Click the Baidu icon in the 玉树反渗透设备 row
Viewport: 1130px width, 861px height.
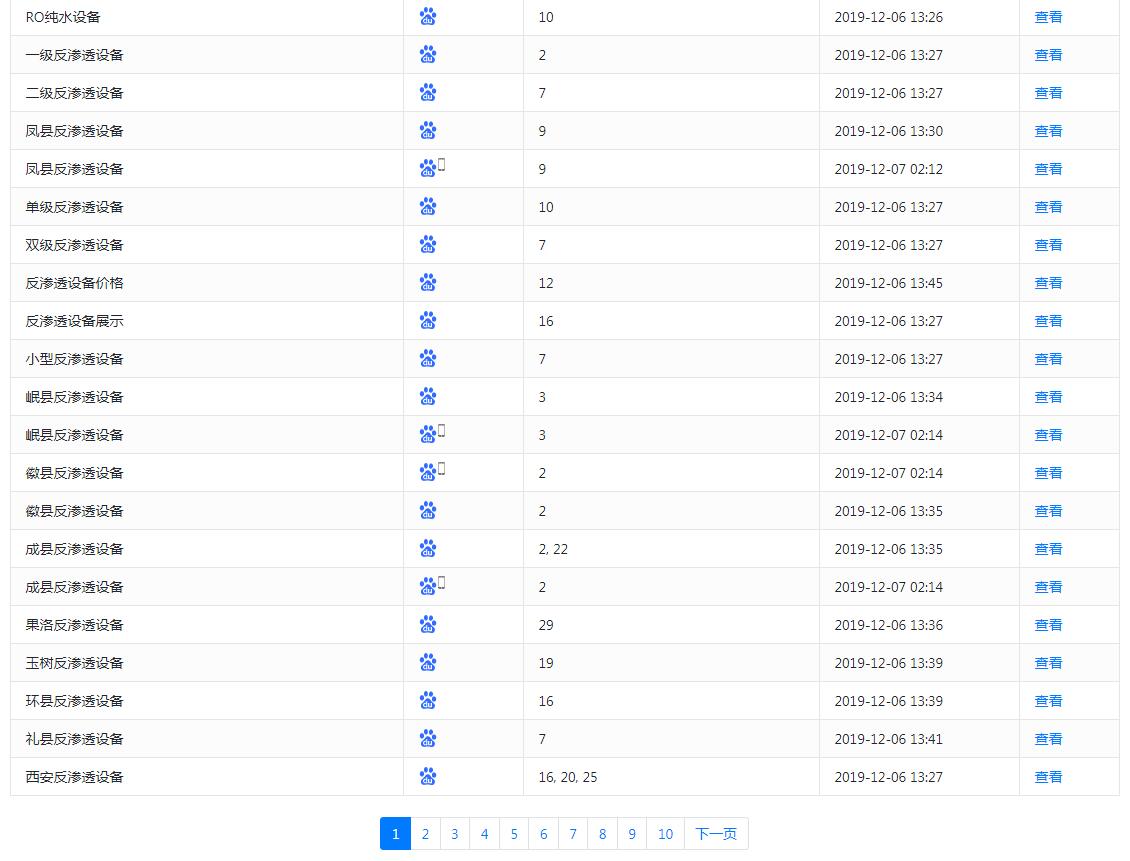click(428, 663)
